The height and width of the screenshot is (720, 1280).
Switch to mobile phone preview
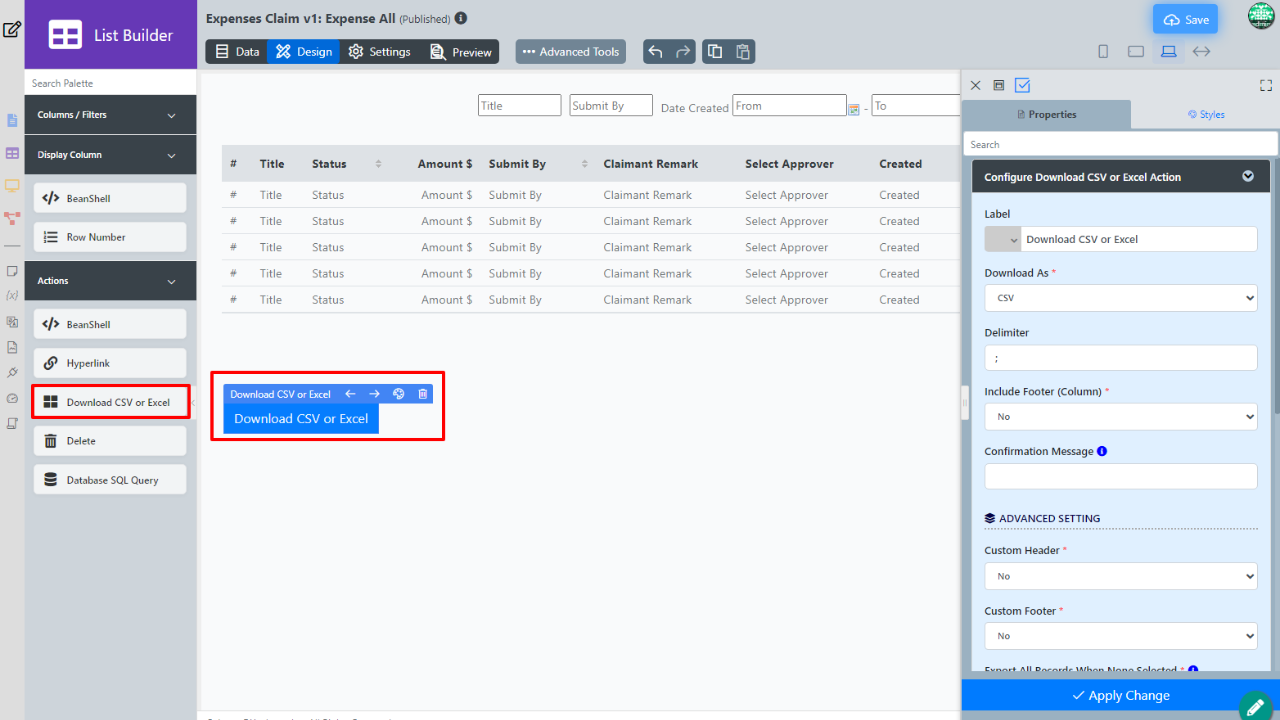[1103, 52]
